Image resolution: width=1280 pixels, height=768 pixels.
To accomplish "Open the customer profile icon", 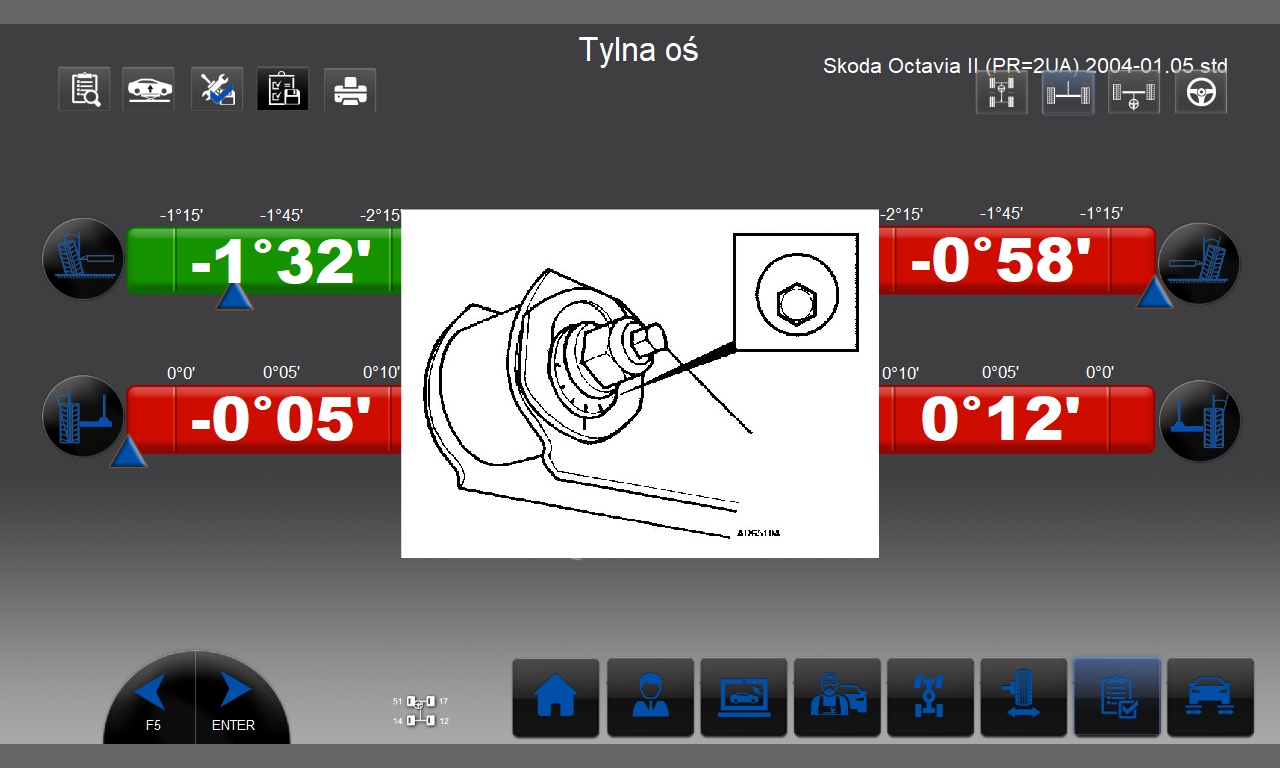I will [650, 697].
